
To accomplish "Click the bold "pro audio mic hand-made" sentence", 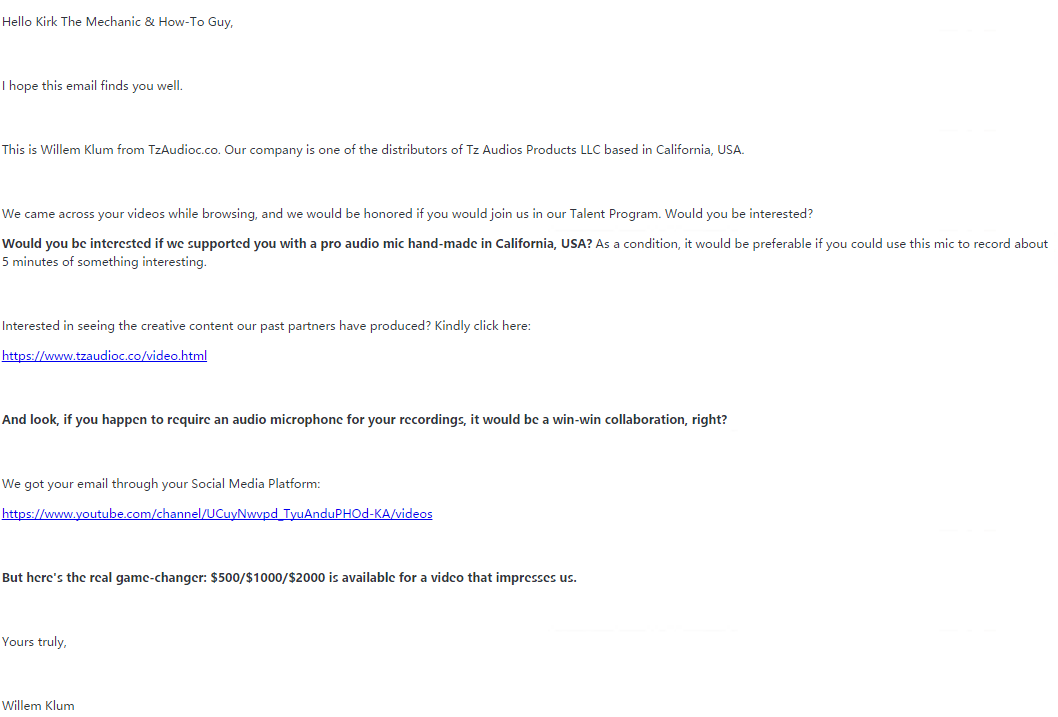I will coord(296,244).
